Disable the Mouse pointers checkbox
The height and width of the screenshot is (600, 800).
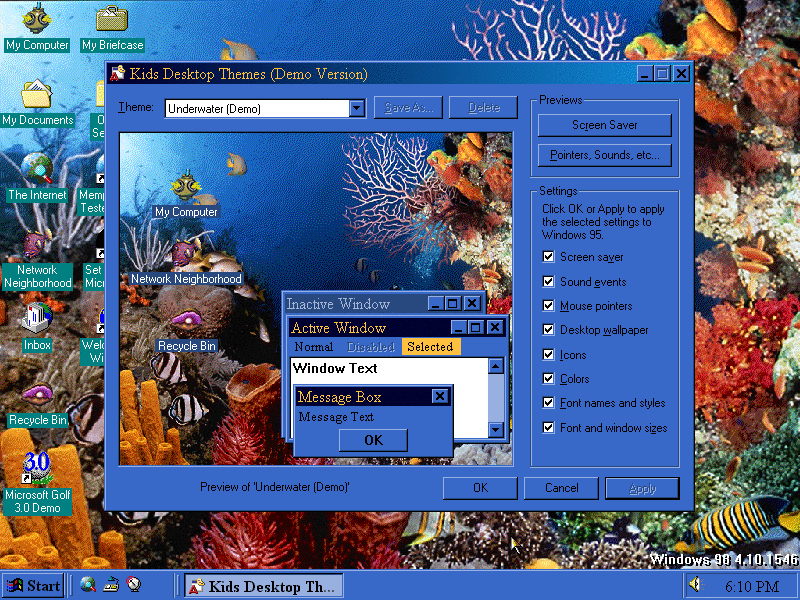(548, 306)
